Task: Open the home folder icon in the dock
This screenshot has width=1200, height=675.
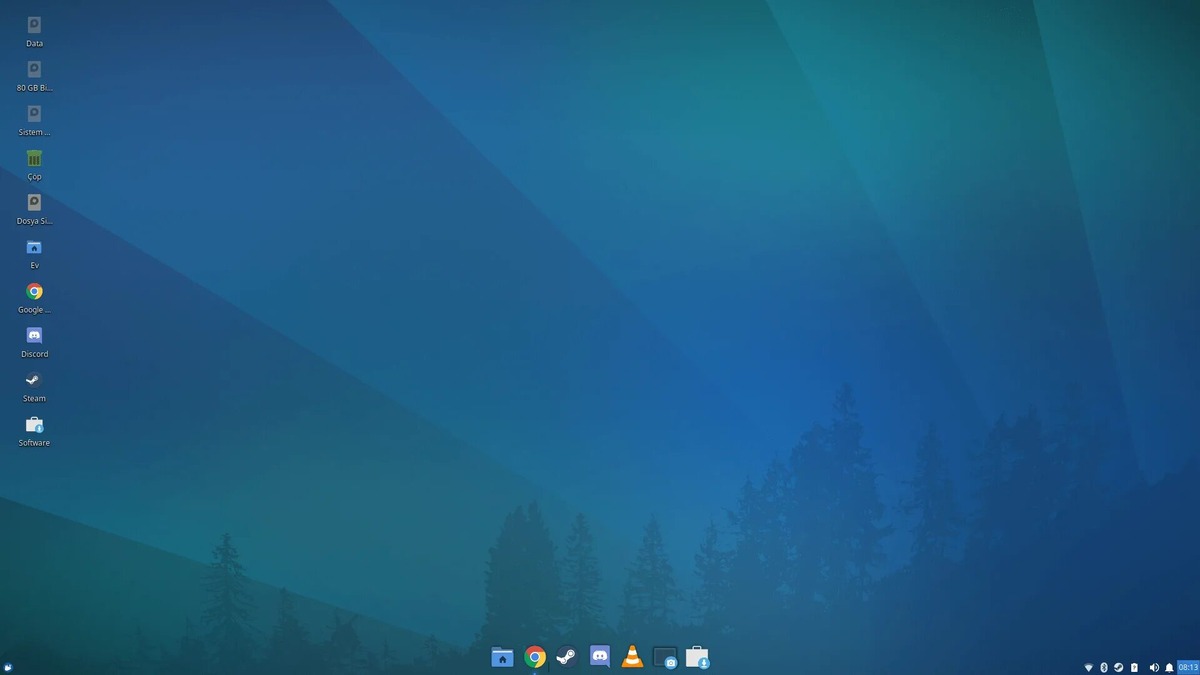Action: pos(501,657)
